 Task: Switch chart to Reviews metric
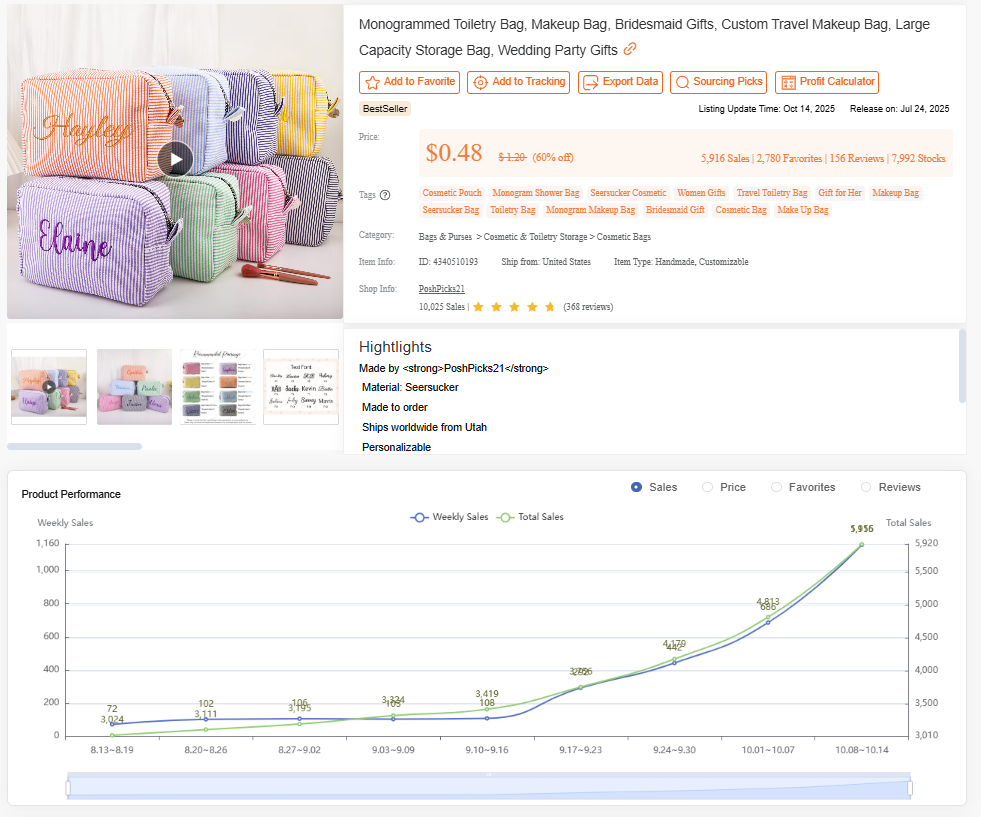click(866, 487)
